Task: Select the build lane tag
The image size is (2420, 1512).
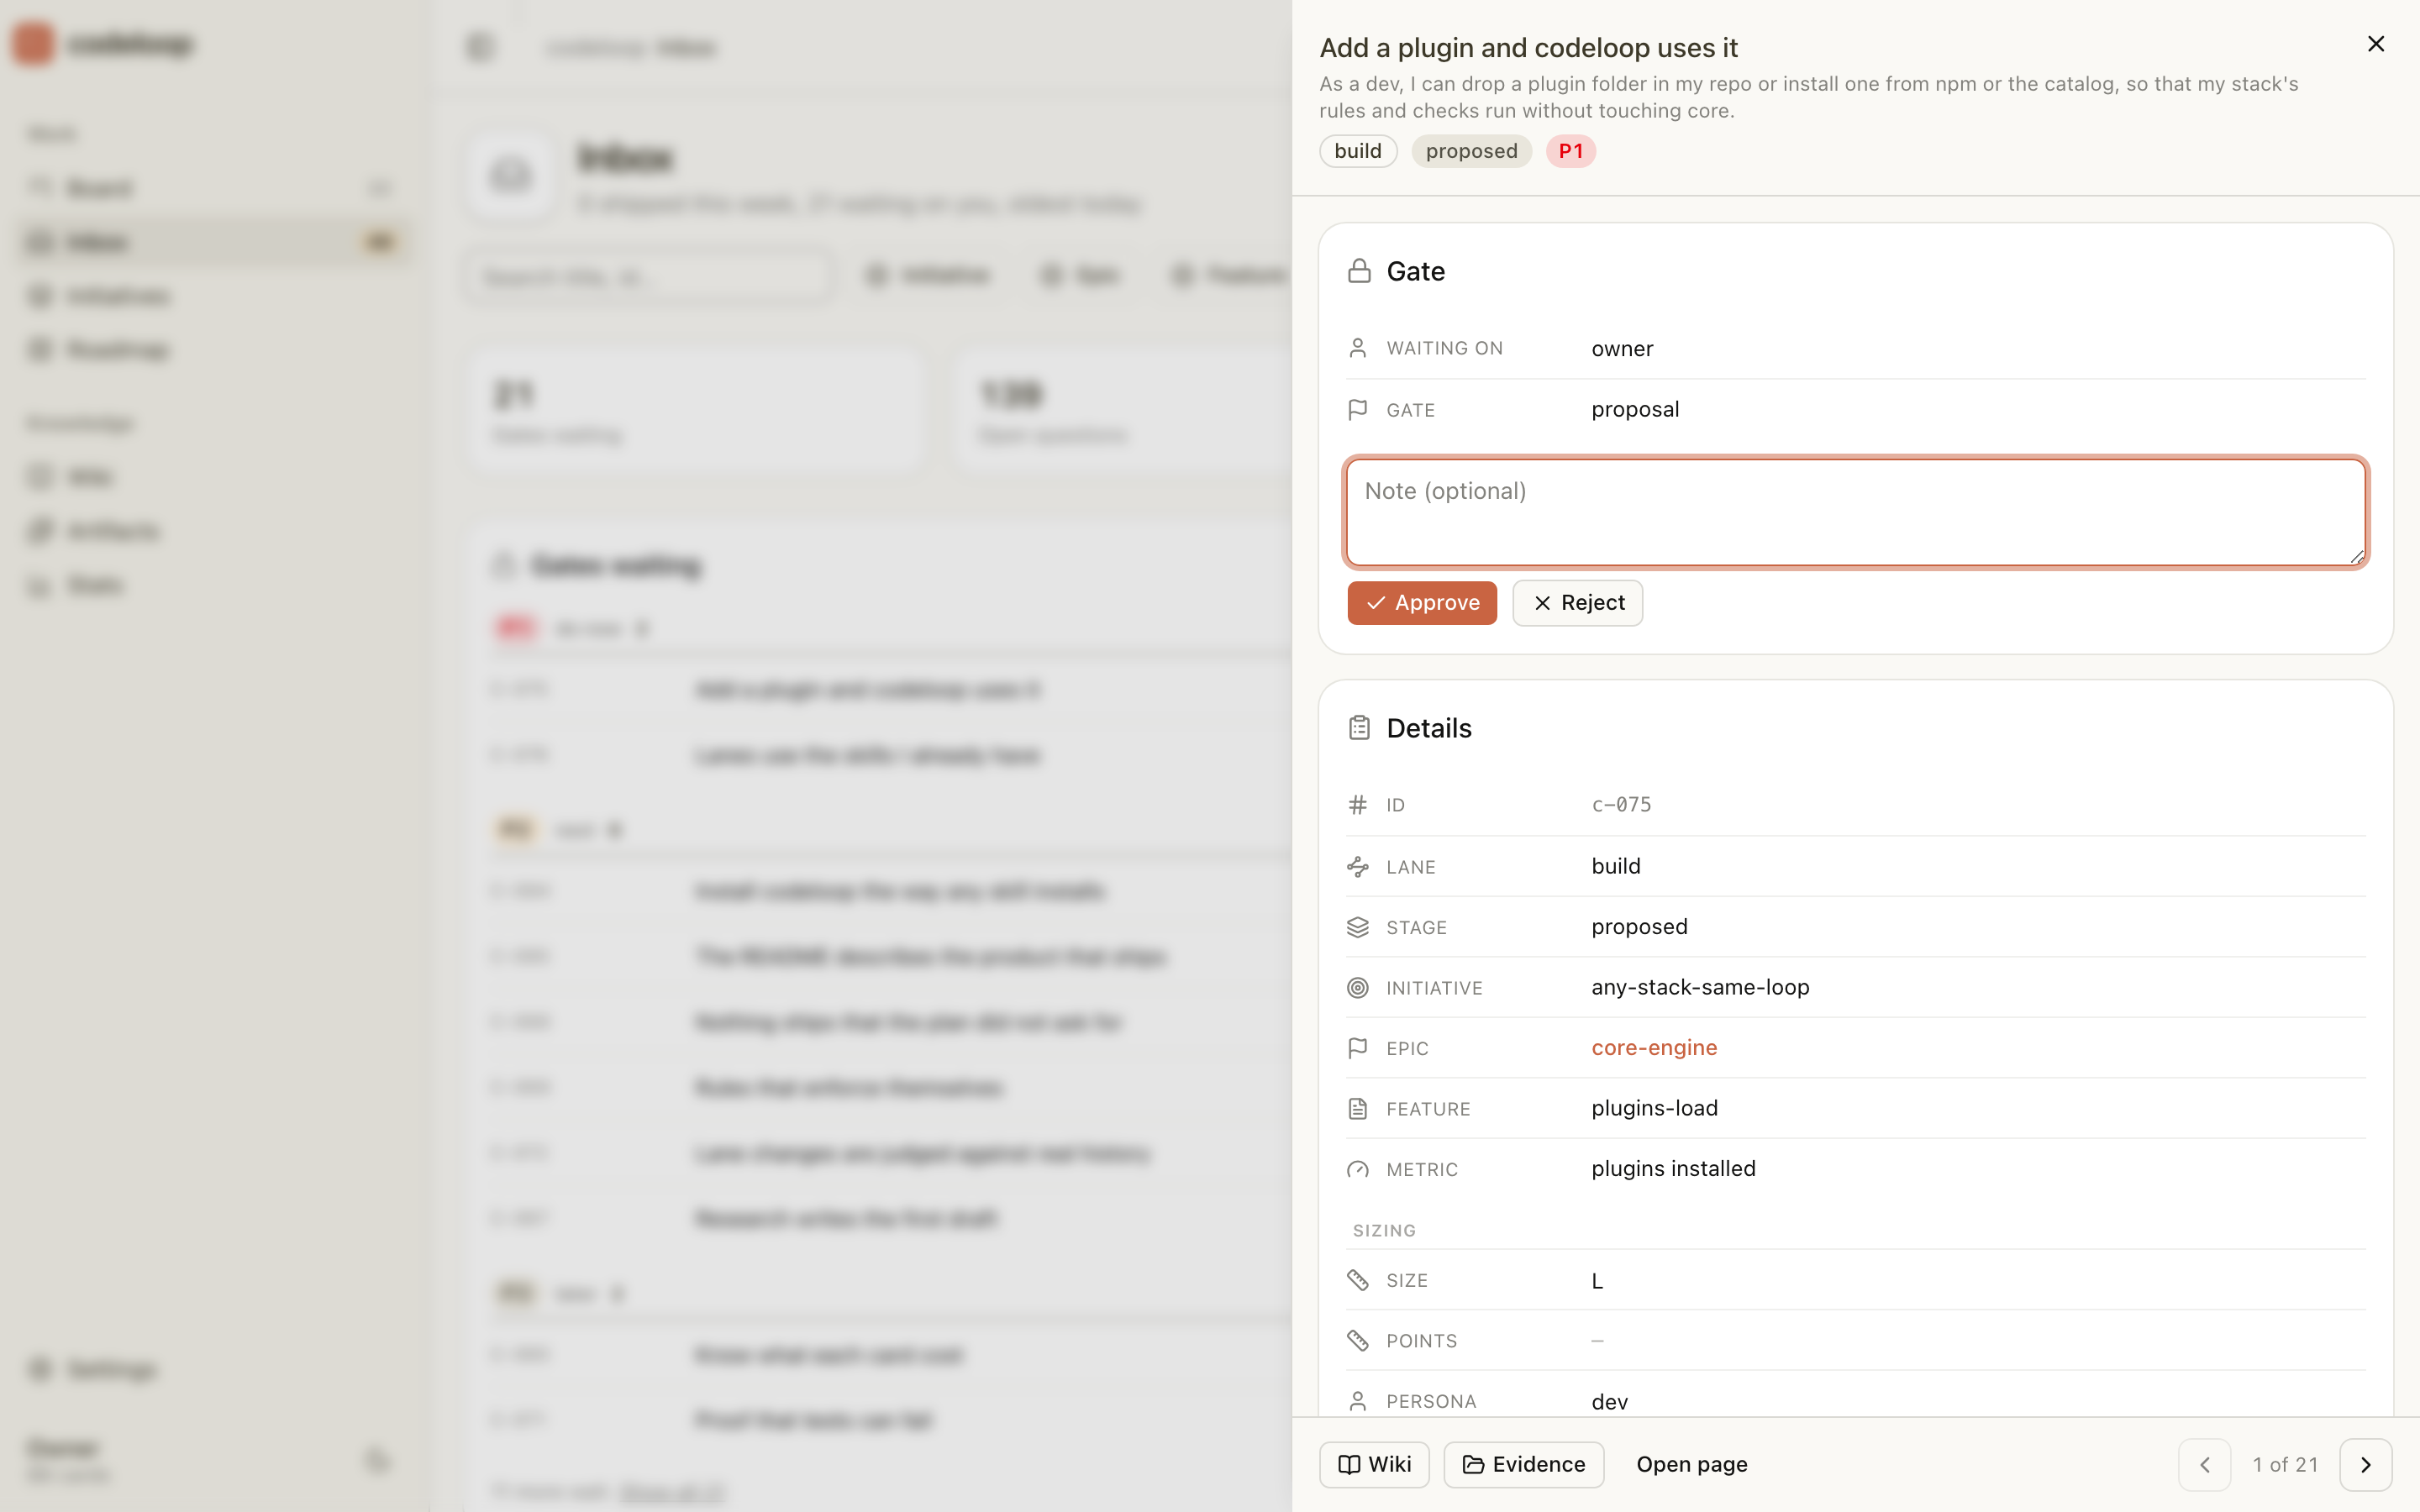Action: coord(1358,151)
